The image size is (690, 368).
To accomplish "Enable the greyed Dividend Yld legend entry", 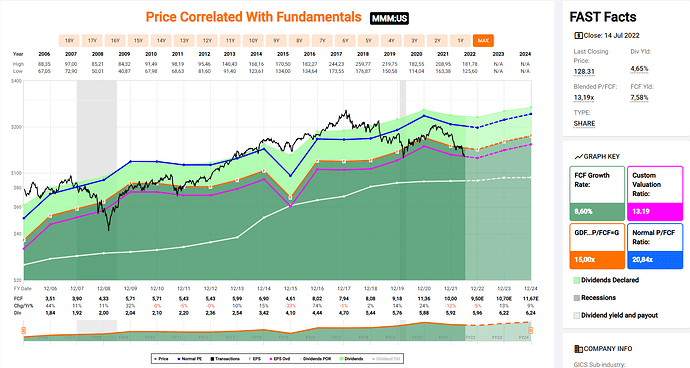I will (385, 359).
